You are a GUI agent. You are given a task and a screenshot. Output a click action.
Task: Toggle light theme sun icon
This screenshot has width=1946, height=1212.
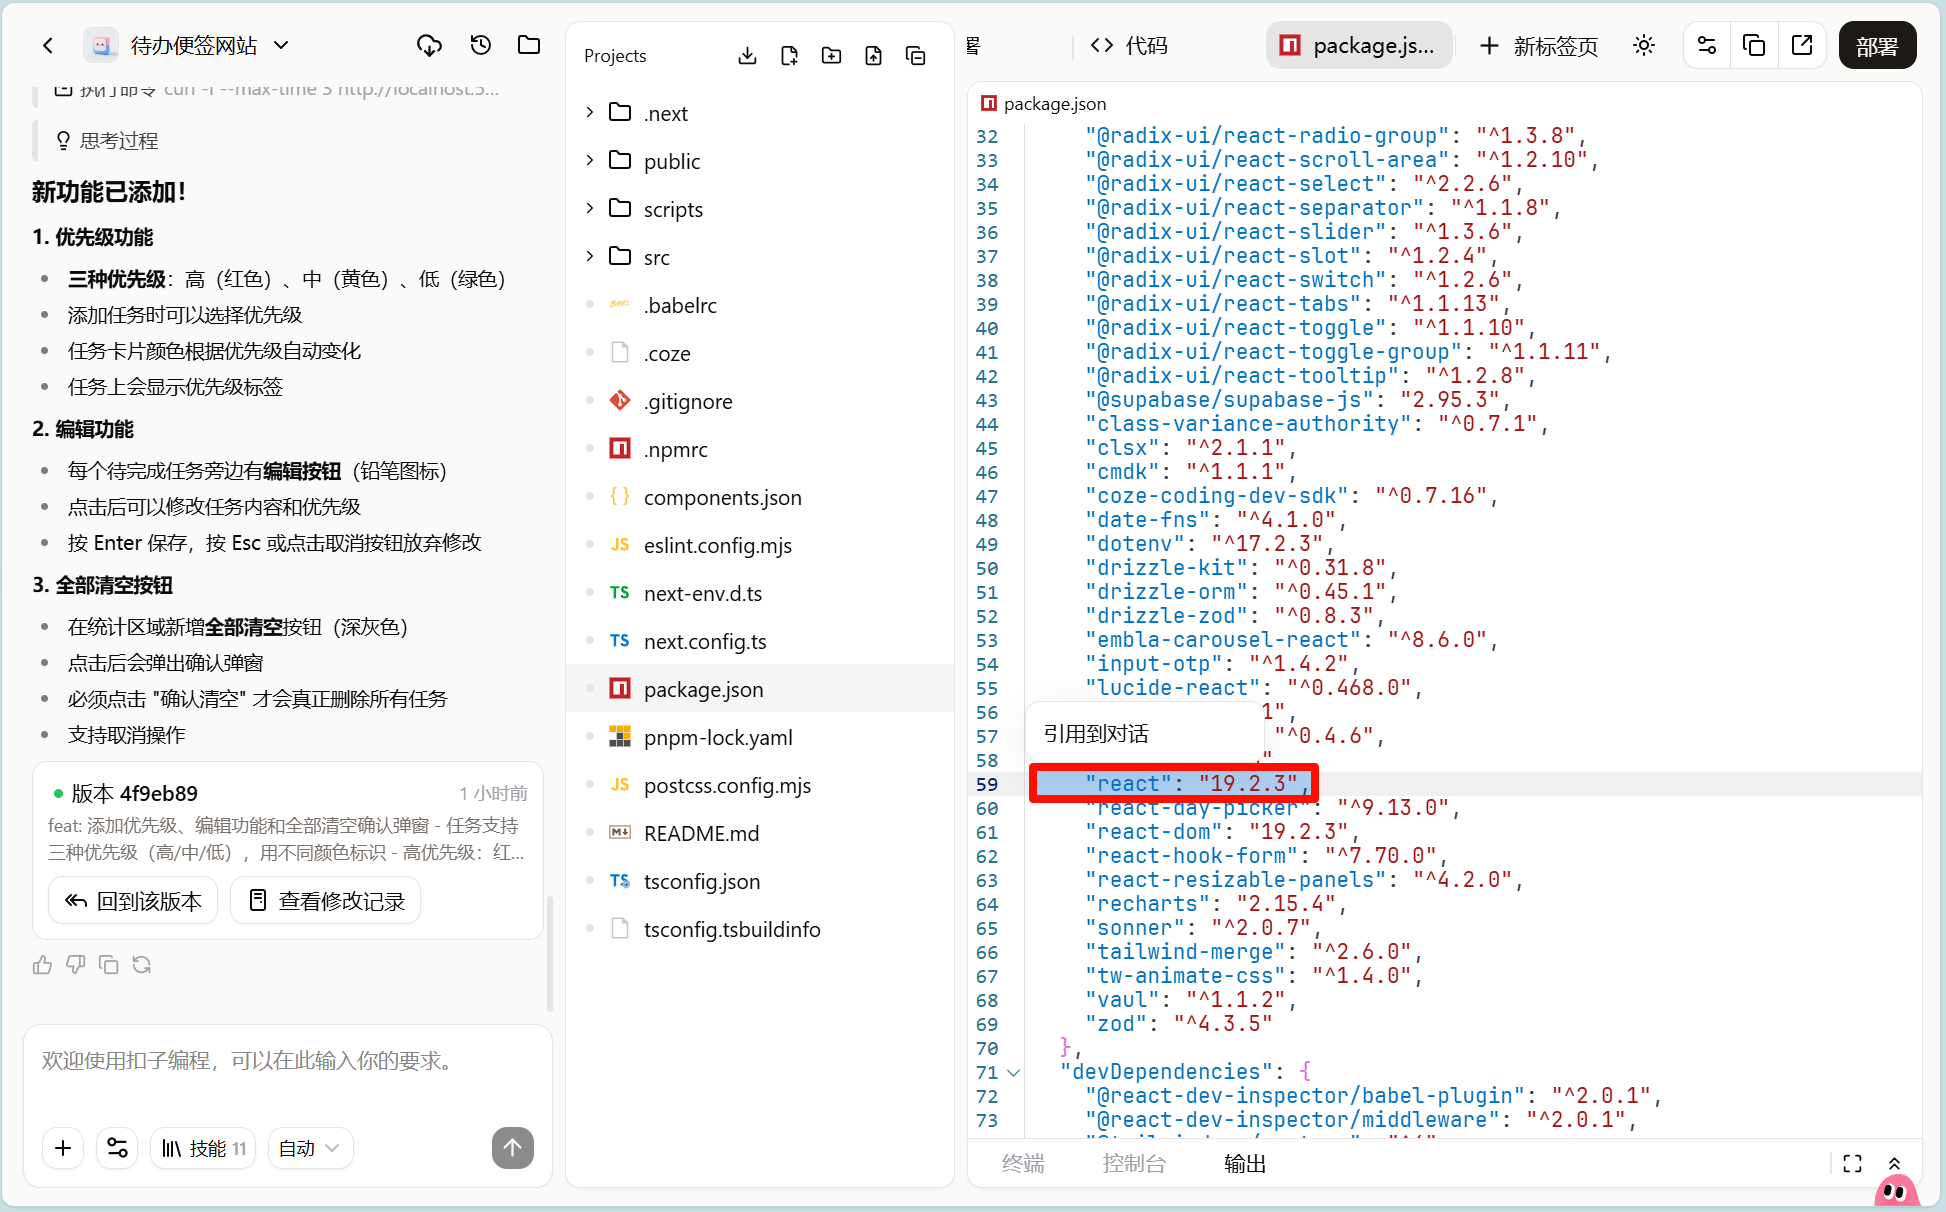pos(1644,46)
